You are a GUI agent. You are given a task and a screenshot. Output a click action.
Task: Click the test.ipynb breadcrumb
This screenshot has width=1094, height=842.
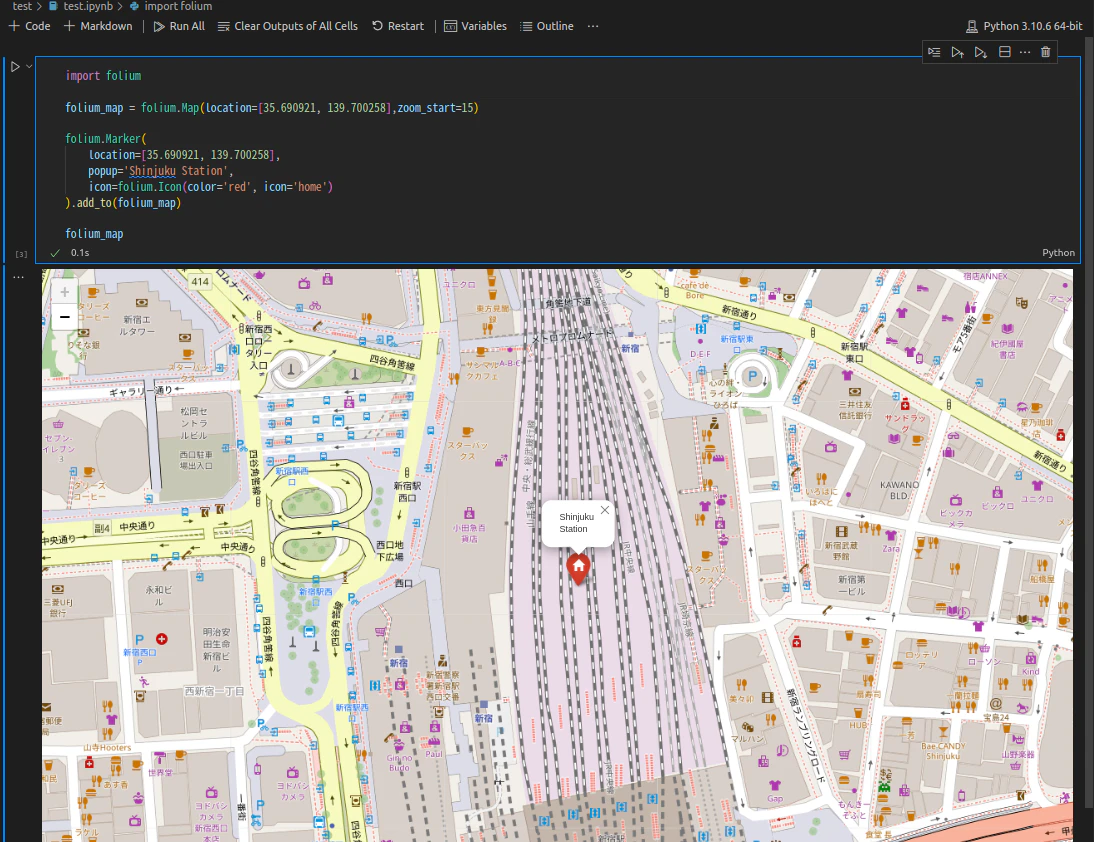[x=80, y=6]
